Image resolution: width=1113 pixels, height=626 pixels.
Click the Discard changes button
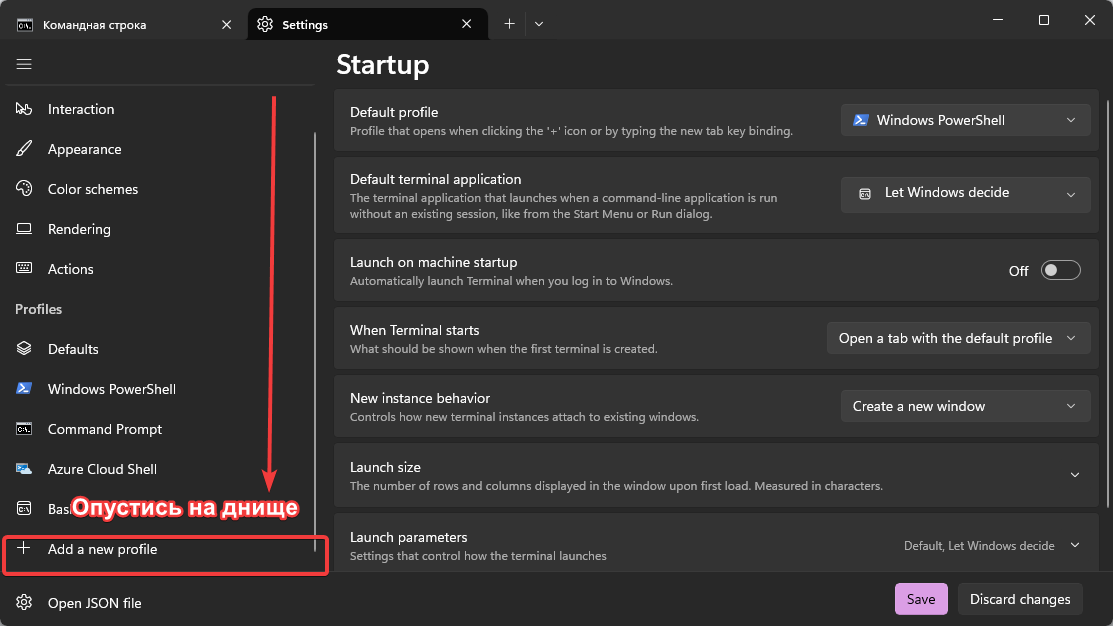[1019, 599]
